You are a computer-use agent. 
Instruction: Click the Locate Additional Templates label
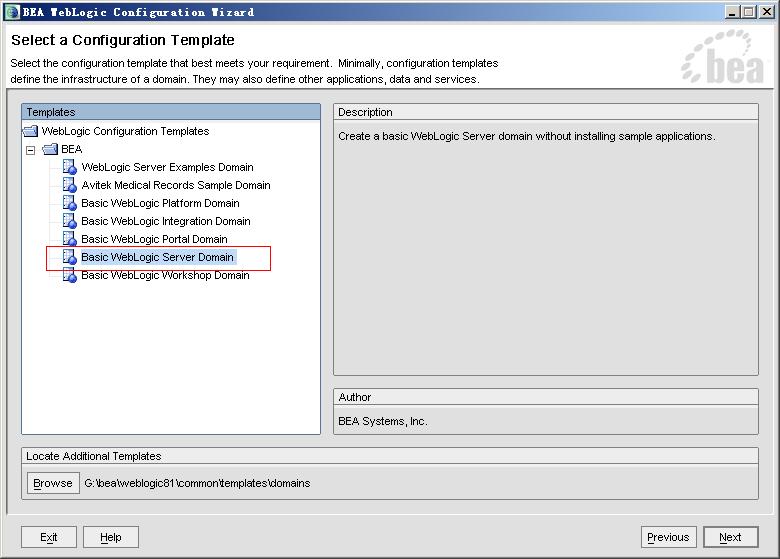pyautogui.click(x=94, y=456)
